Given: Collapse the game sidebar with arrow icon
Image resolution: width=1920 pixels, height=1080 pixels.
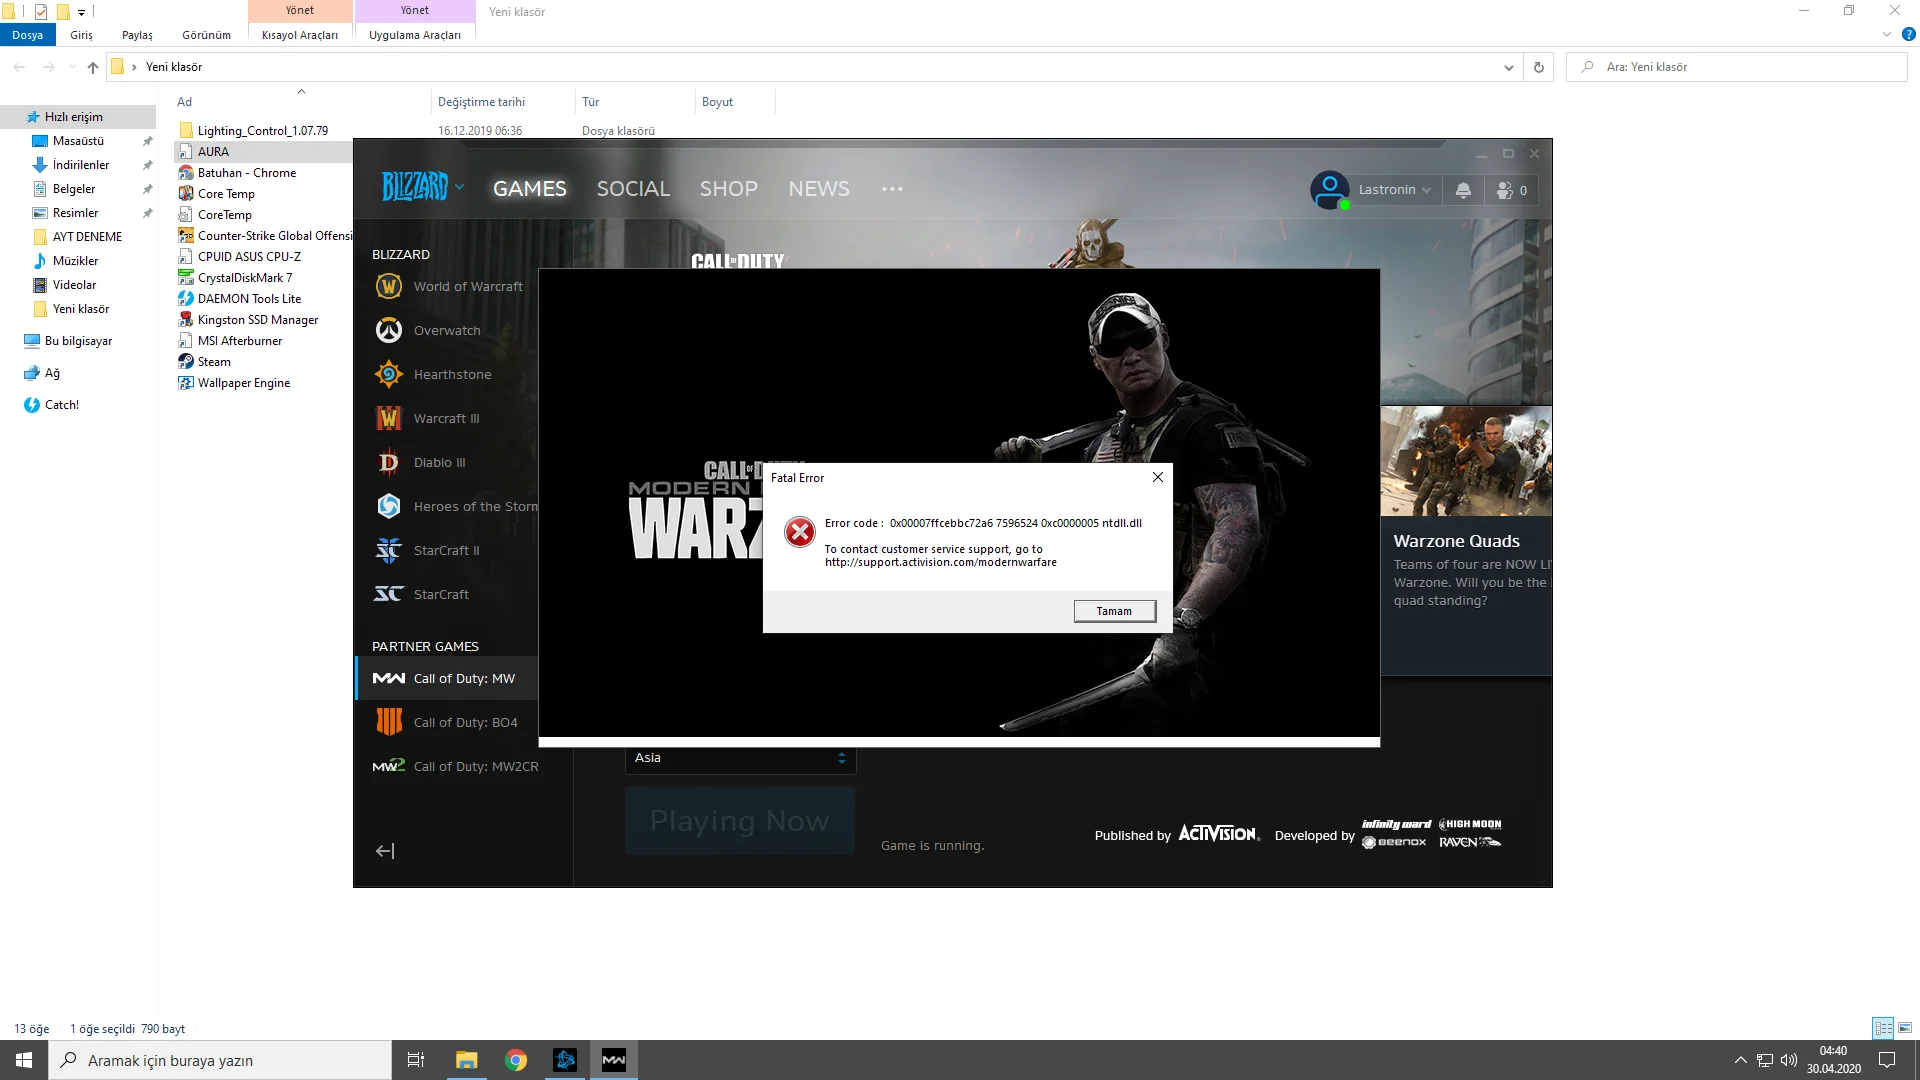Looking at the screenshot, I should click(x=385, y=851).
